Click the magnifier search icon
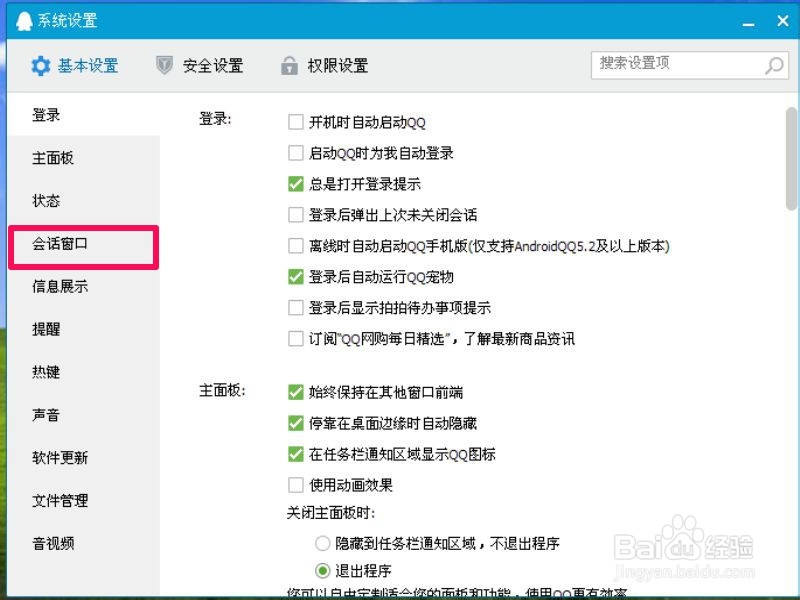800x600 pixels. (774, 66)
